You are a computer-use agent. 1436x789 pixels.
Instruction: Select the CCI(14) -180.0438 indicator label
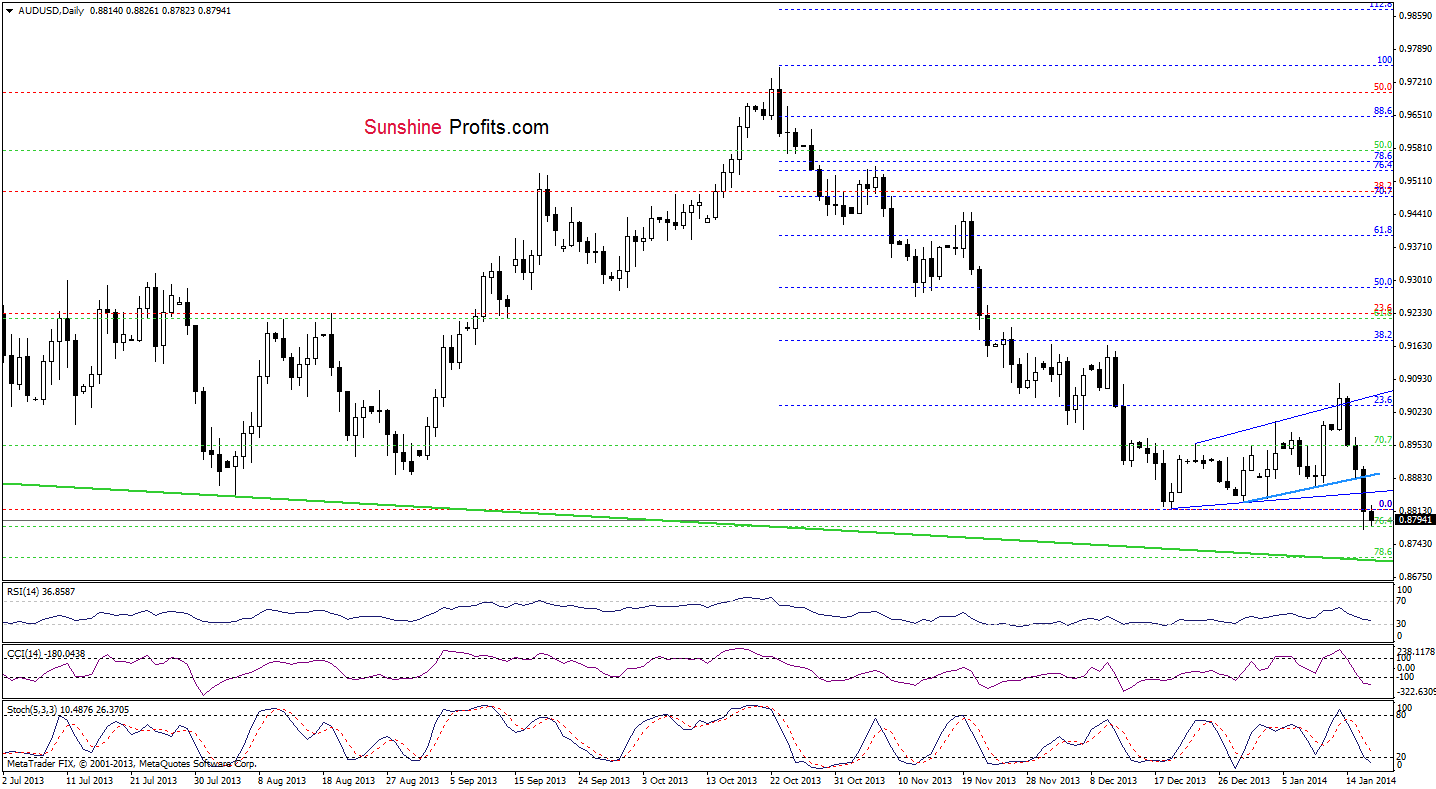pos(45,653)
